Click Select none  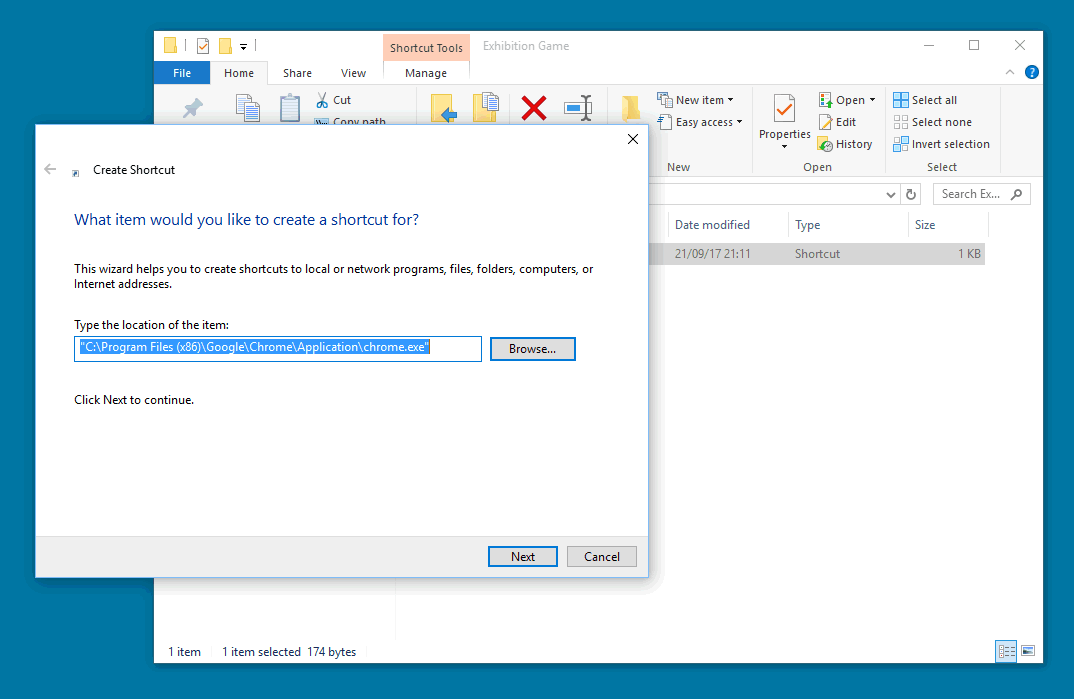tap(933, 122)
